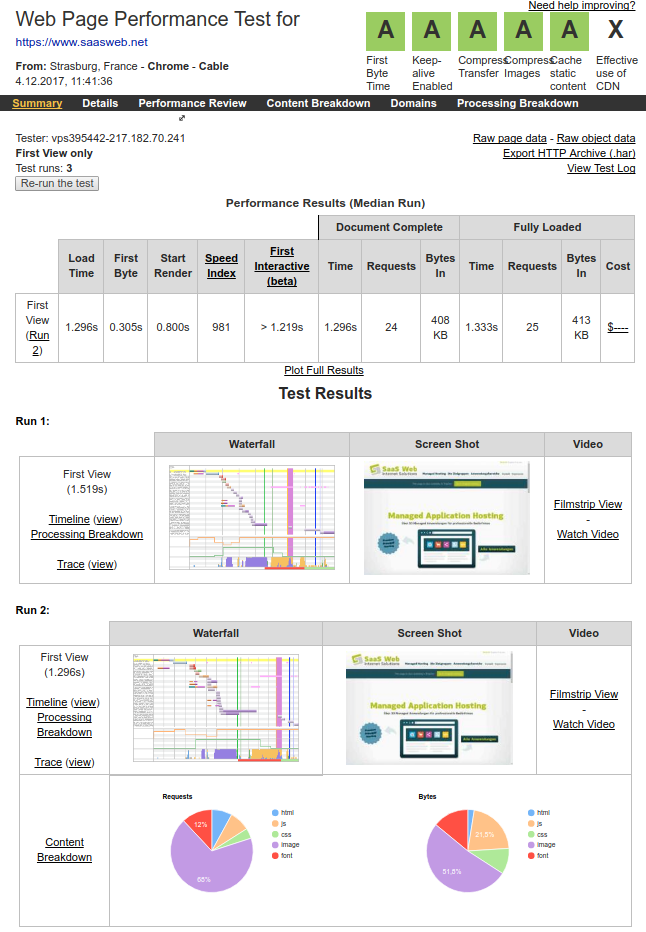Viewport: 646px width, 932px height.
Task: Open Raw object data link
Action: coord(595,138)
